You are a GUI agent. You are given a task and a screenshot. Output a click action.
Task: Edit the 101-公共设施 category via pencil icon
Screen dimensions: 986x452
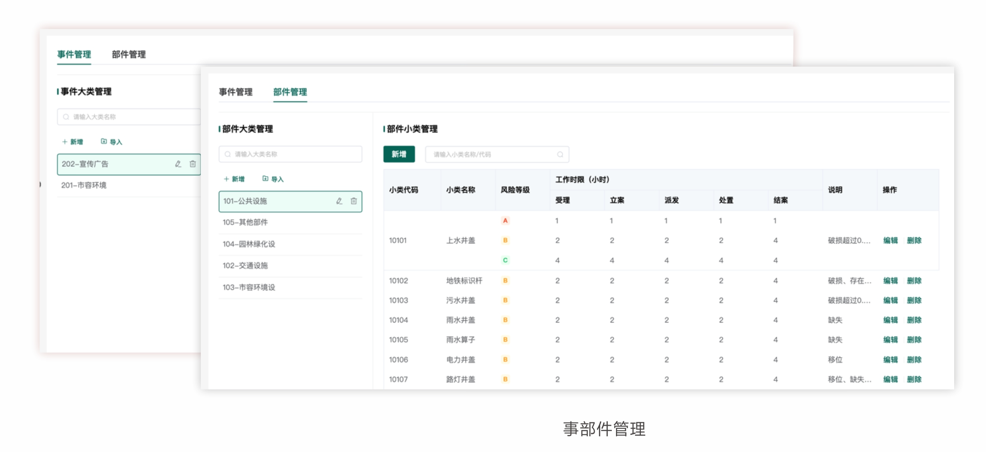point(340,201)
